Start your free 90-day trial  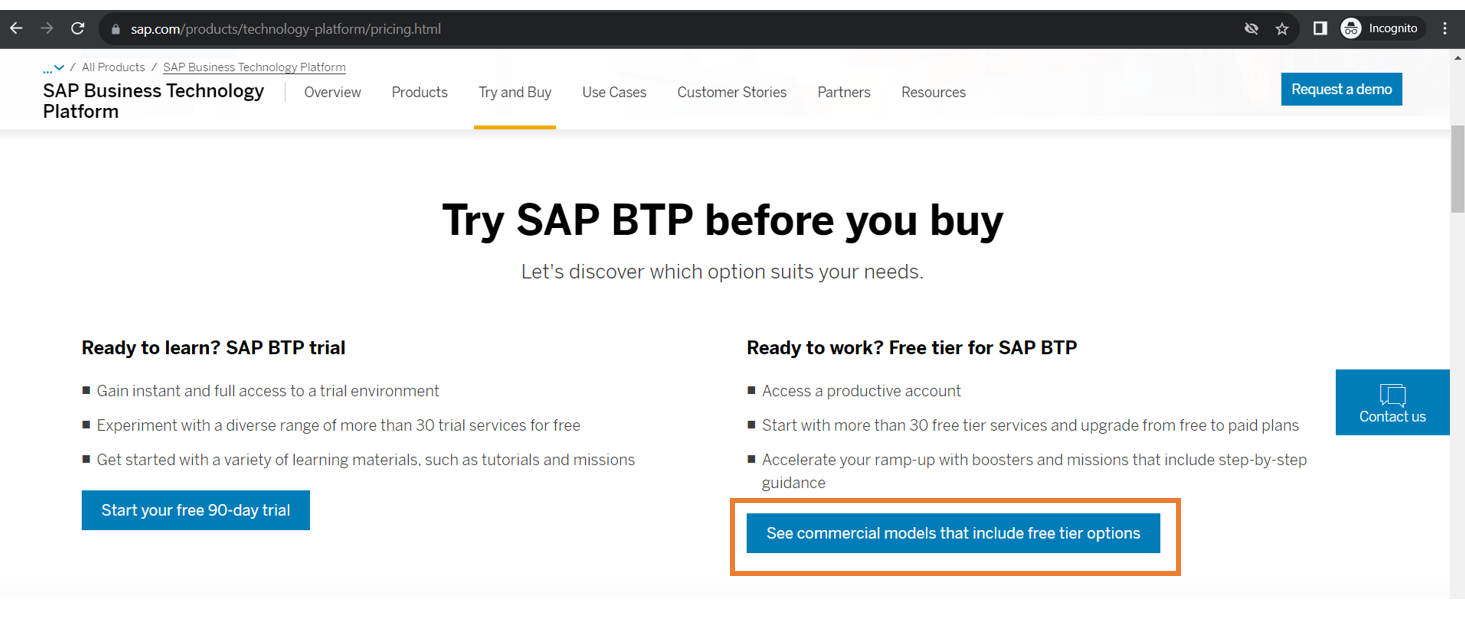[x=195, y=510]
